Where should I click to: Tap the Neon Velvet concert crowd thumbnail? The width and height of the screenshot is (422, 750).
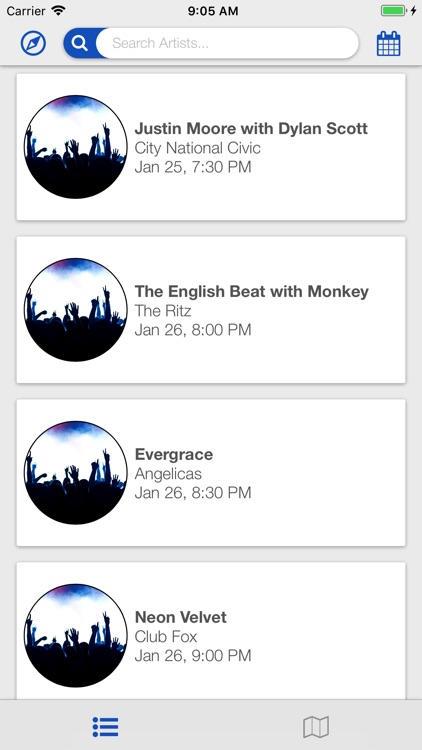tap(76, 635)
